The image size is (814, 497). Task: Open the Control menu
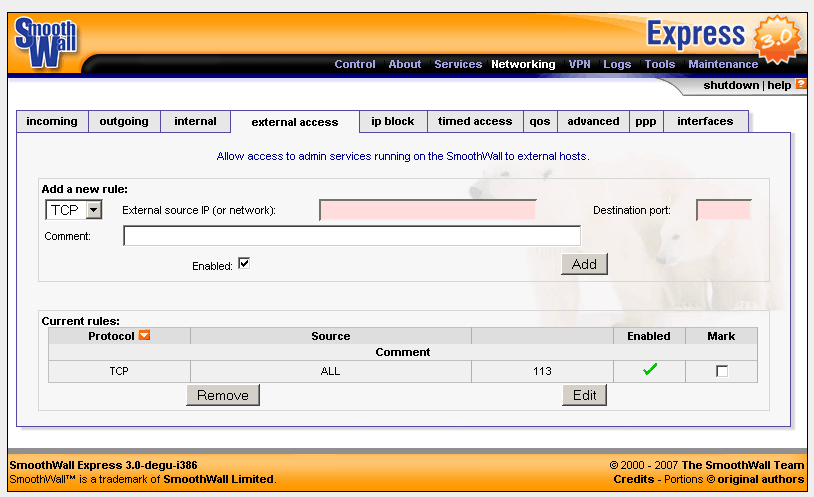355,64
